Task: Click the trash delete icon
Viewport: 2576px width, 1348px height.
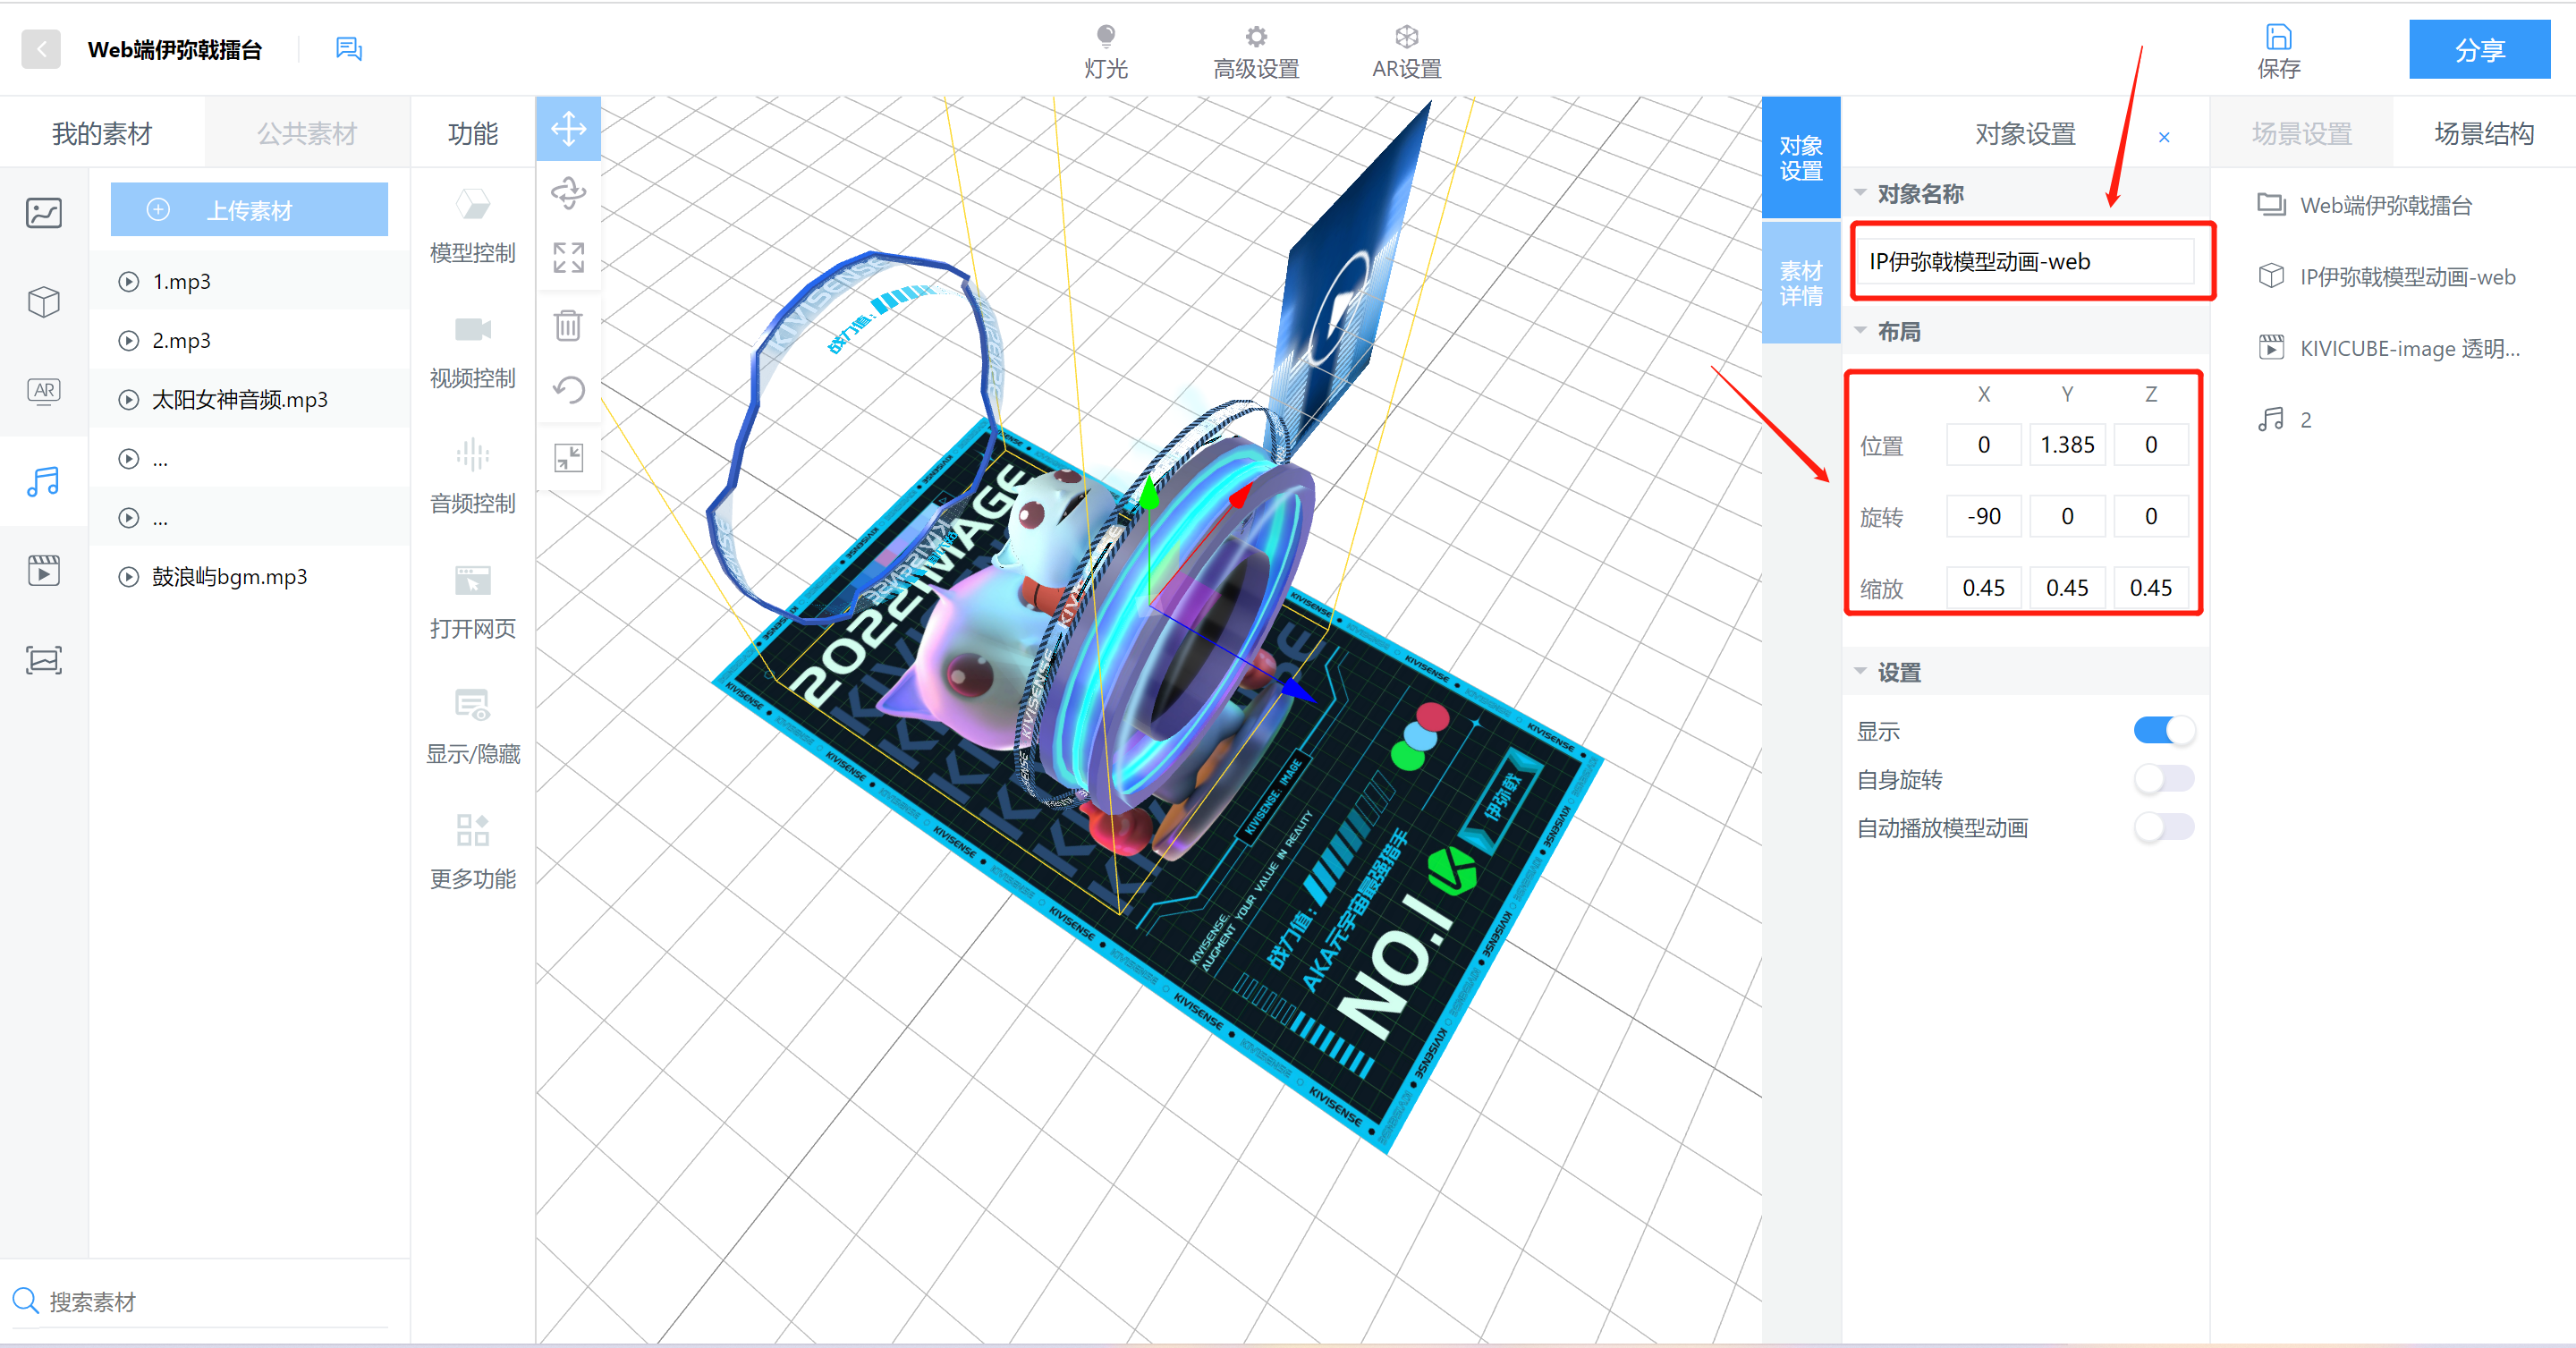Action: pos(568,325)
